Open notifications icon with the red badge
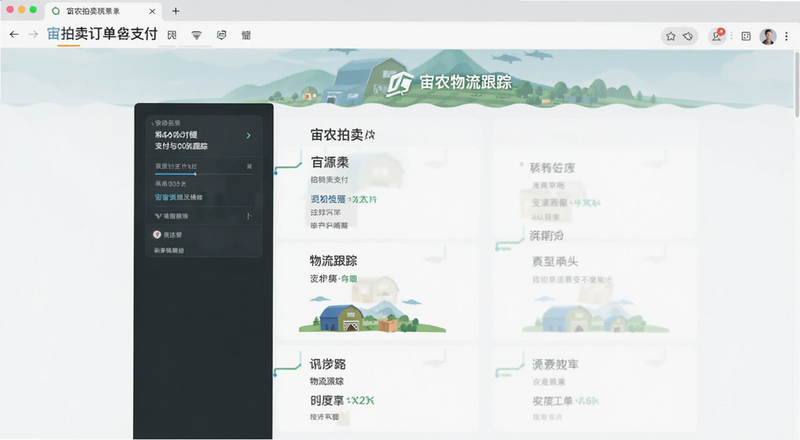Screen dimensions: 800x440 717,36
